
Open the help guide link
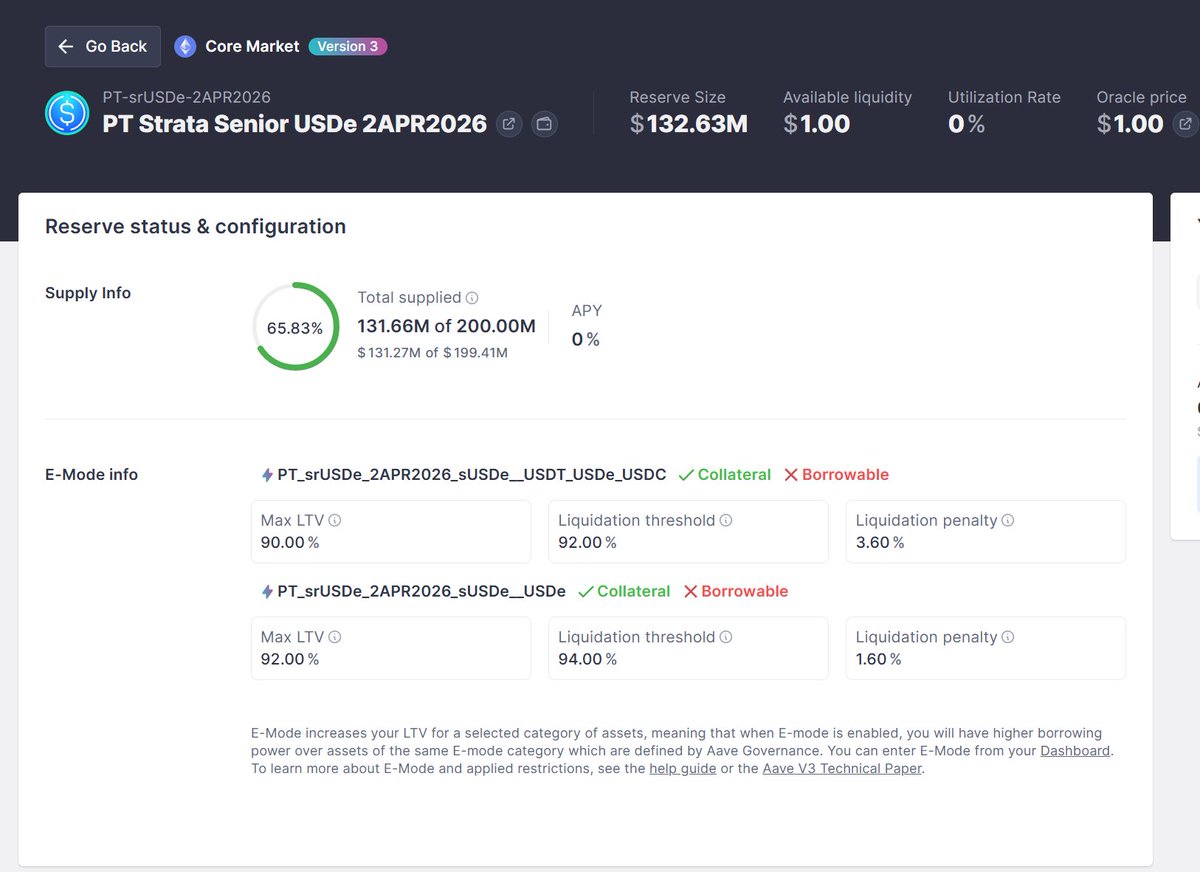coord(683,769)
